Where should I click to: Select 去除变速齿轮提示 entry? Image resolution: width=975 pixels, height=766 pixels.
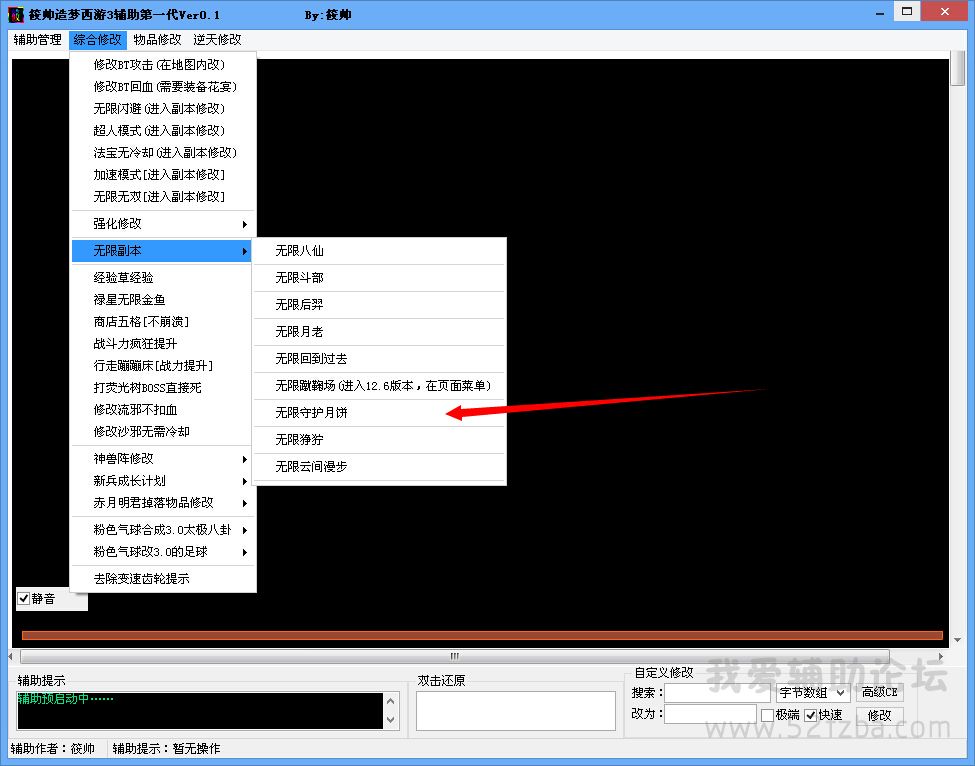point(163,579)
